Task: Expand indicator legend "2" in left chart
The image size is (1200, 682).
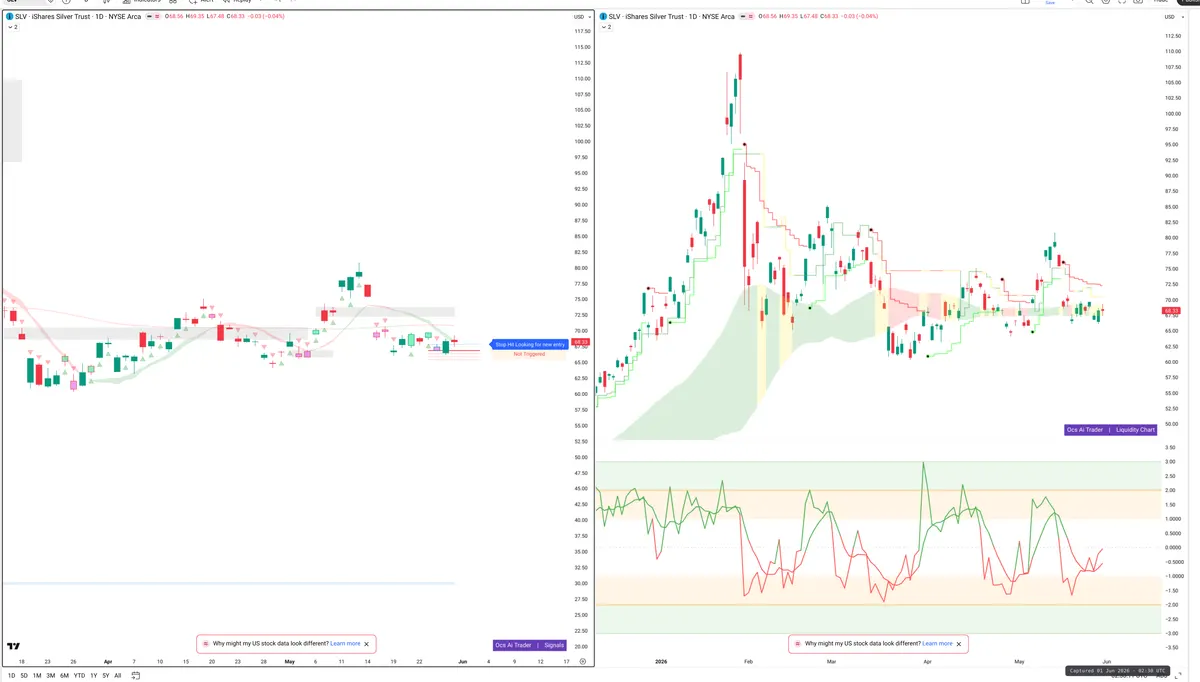Action: tap(13, 27)
